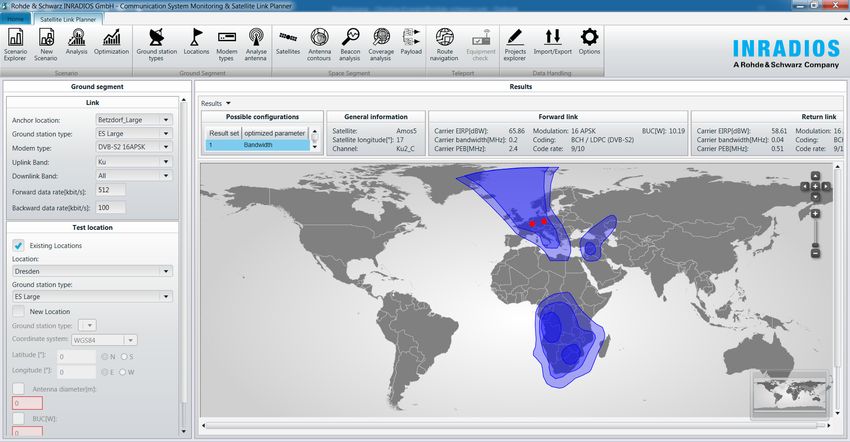Screen dimensions: 850x442
Task: Click the Latitude input field
Action: coord(76,356)
